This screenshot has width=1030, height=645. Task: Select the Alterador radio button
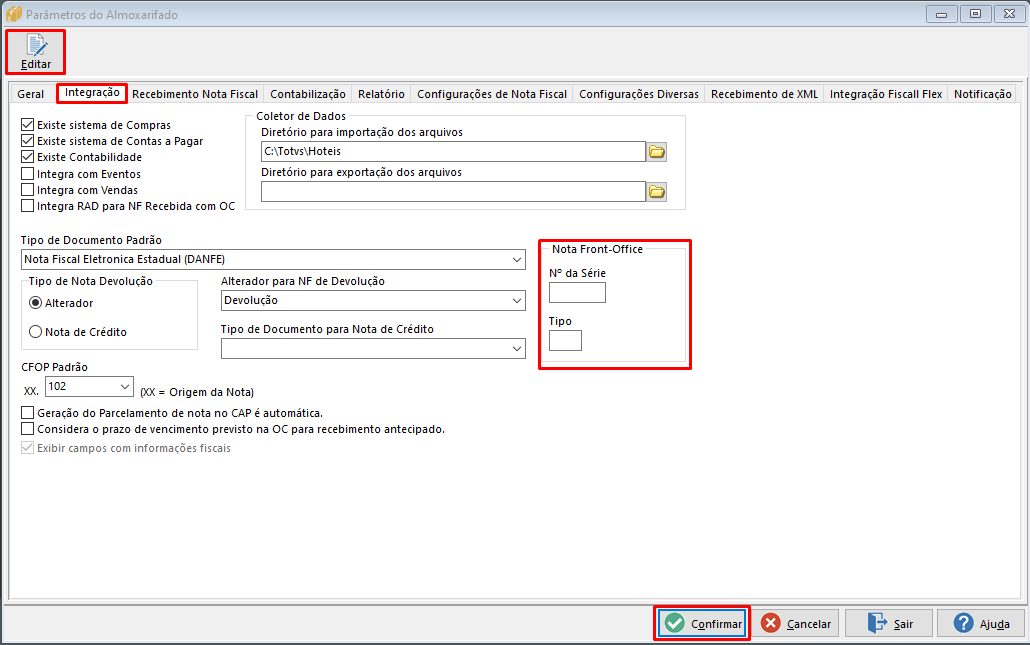point(35,303)
